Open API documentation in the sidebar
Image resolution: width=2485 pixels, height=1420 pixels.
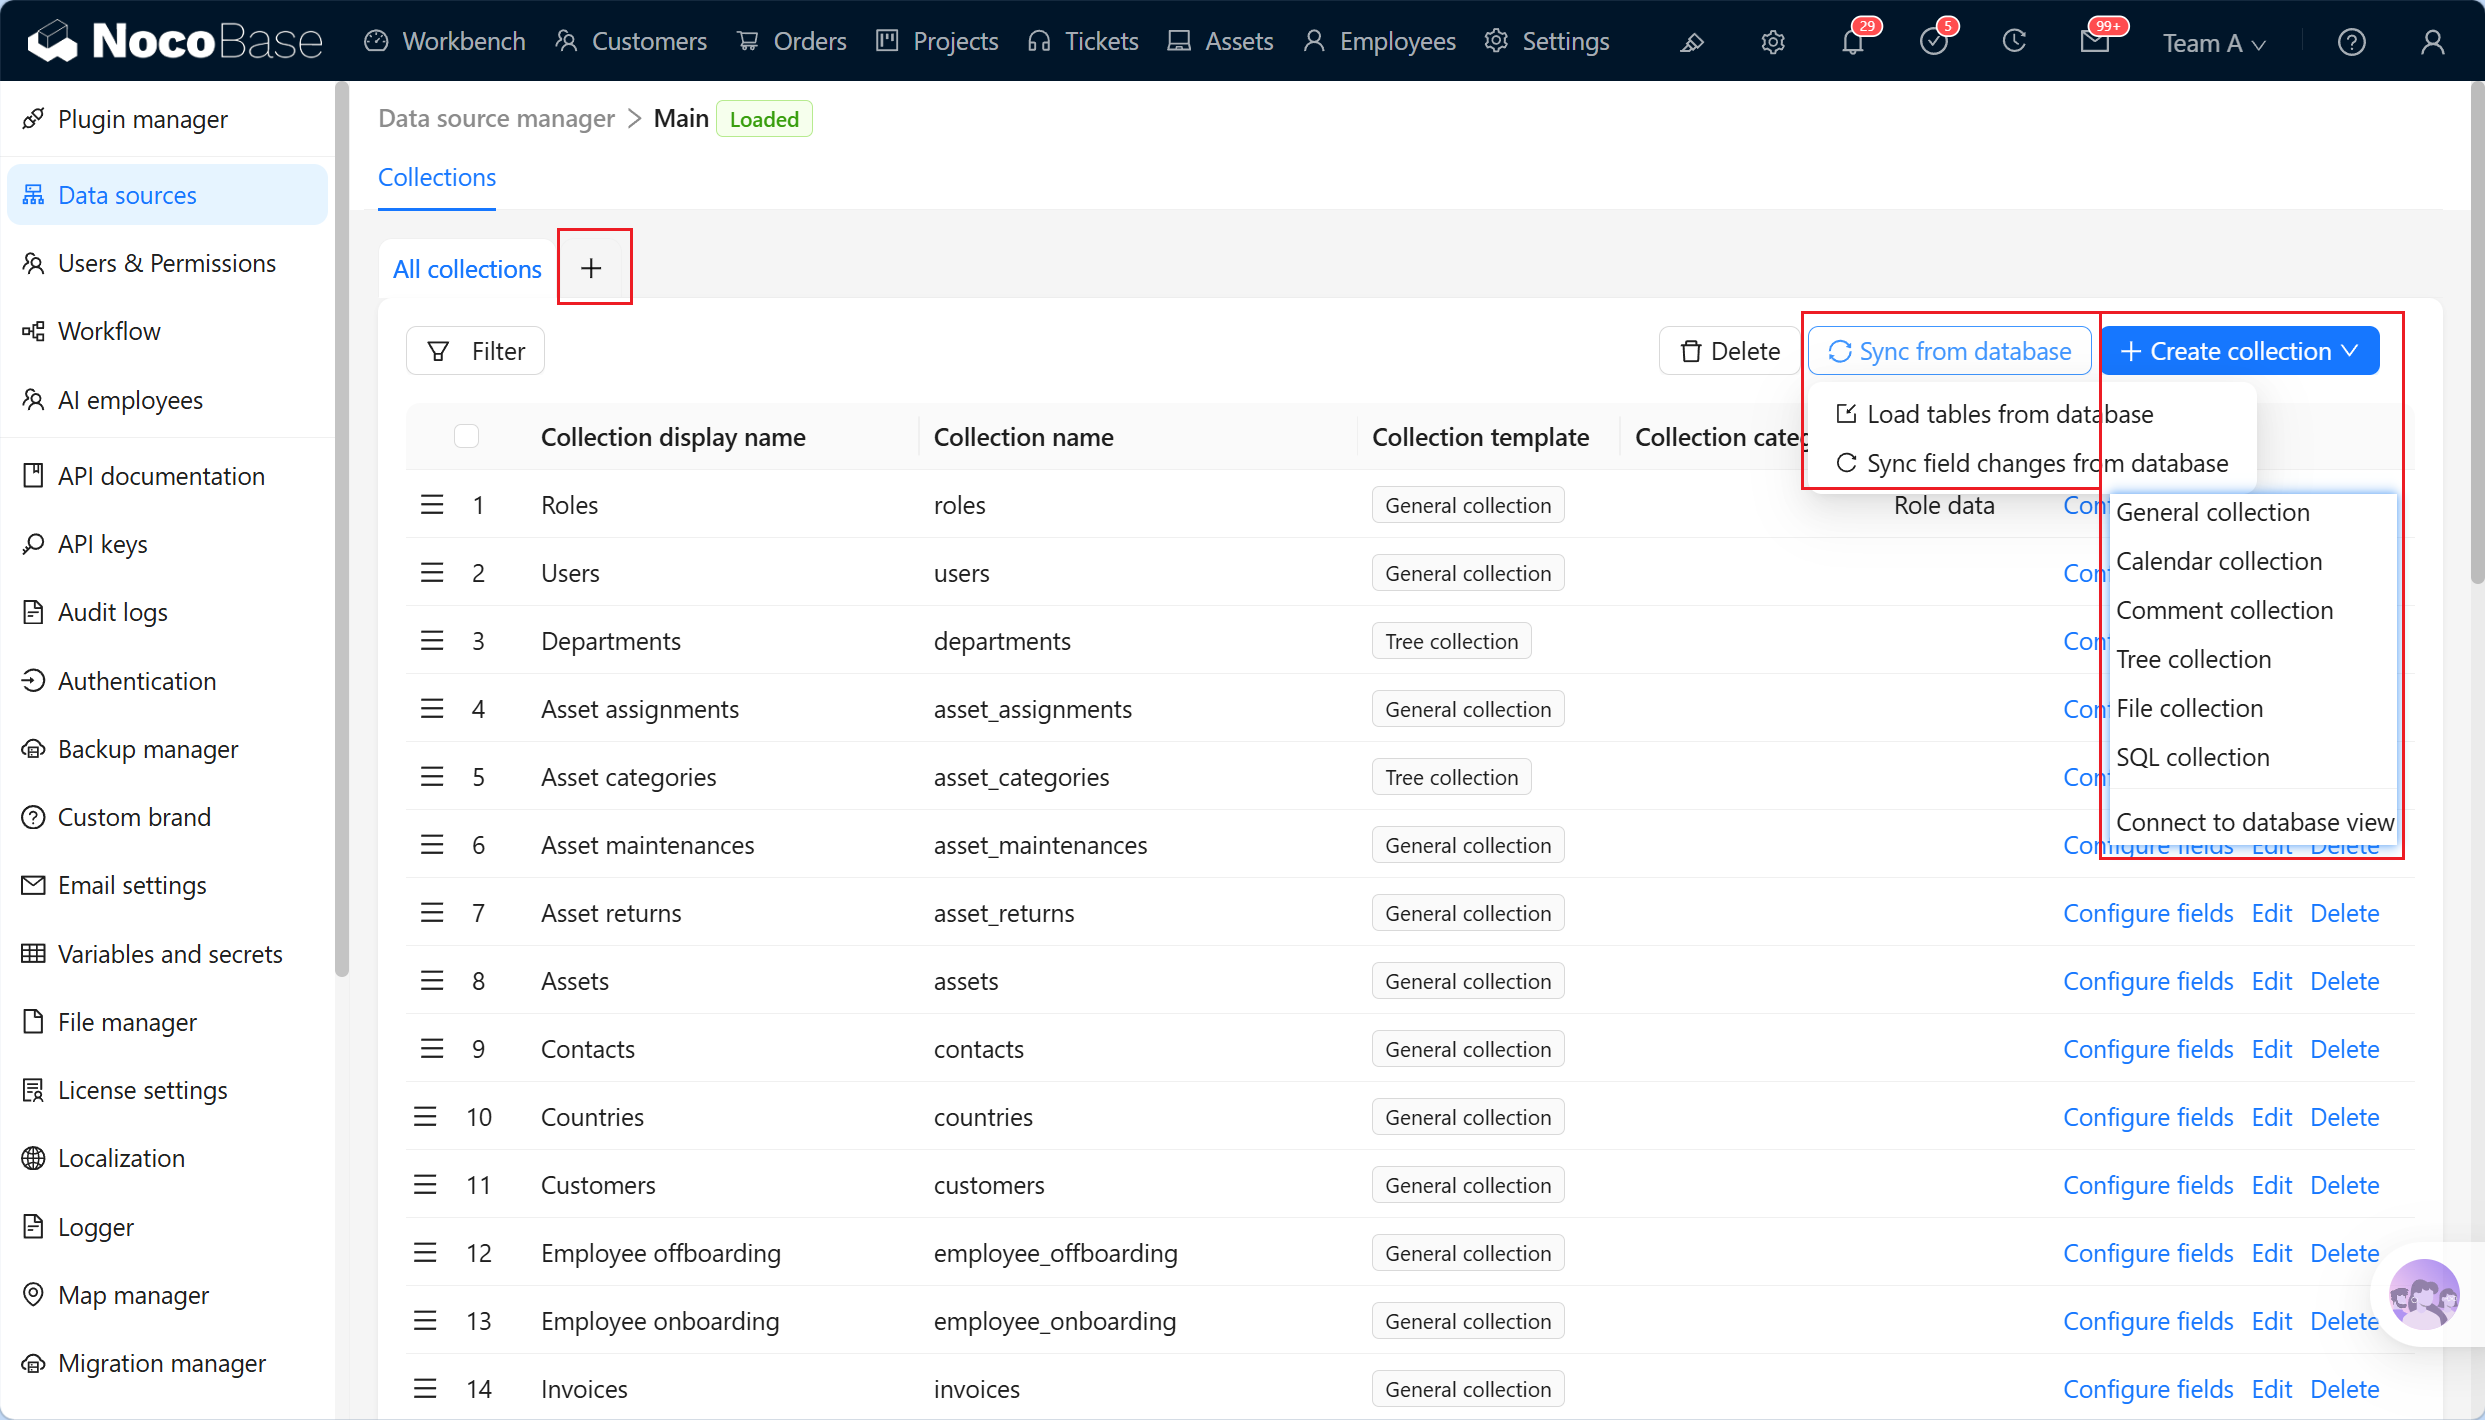[x=167, y=476]
